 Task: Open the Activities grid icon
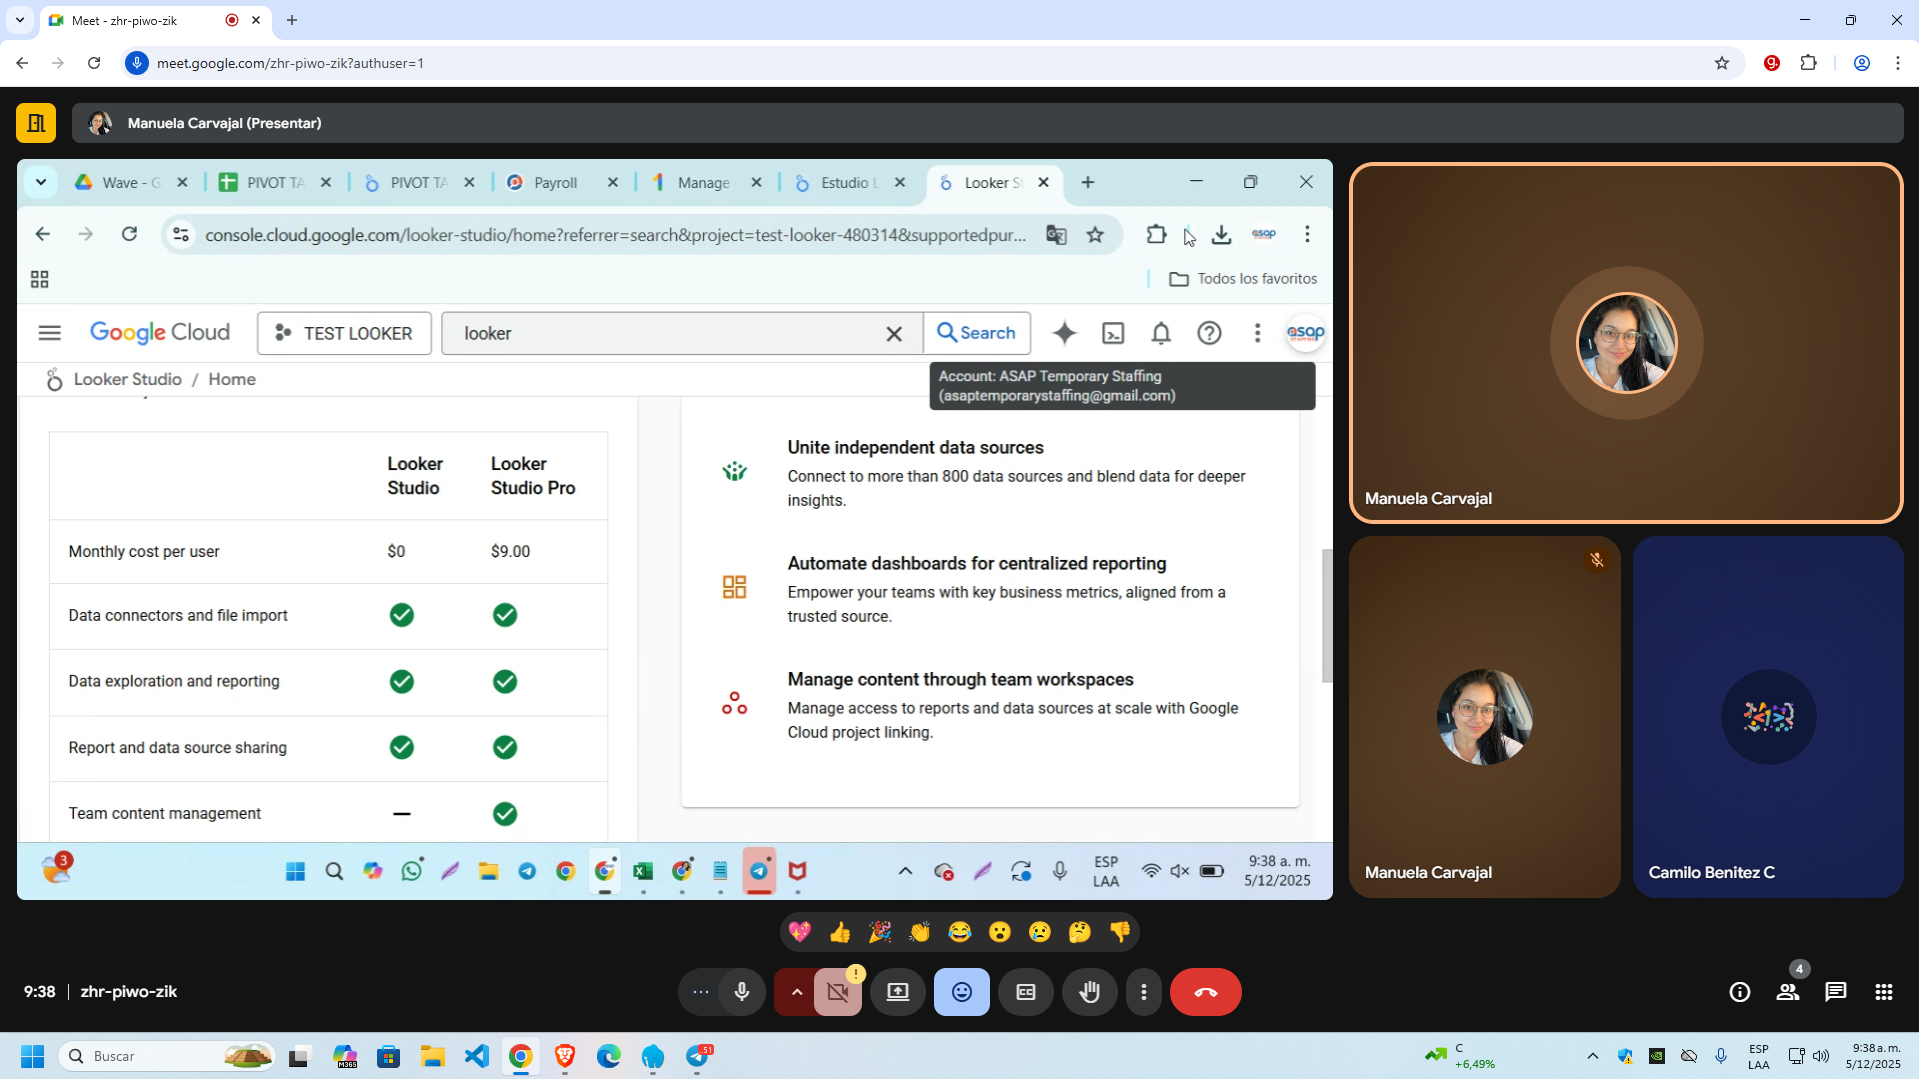coord(1883,992)
